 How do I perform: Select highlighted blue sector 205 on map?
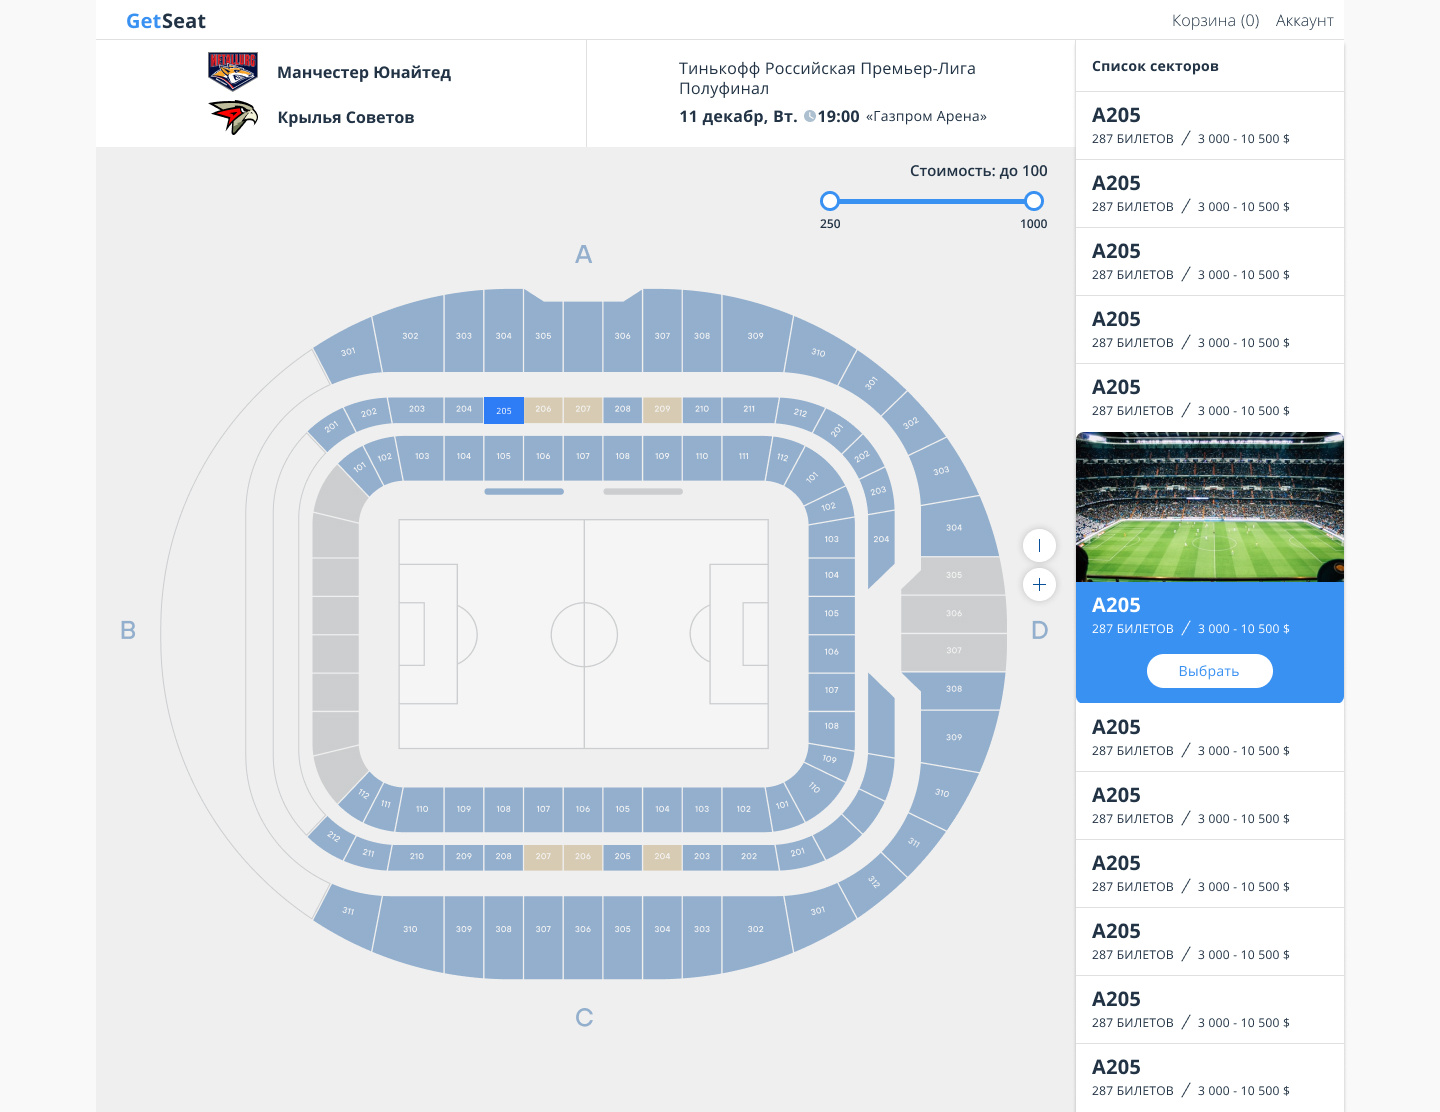(x=504, y=410)
